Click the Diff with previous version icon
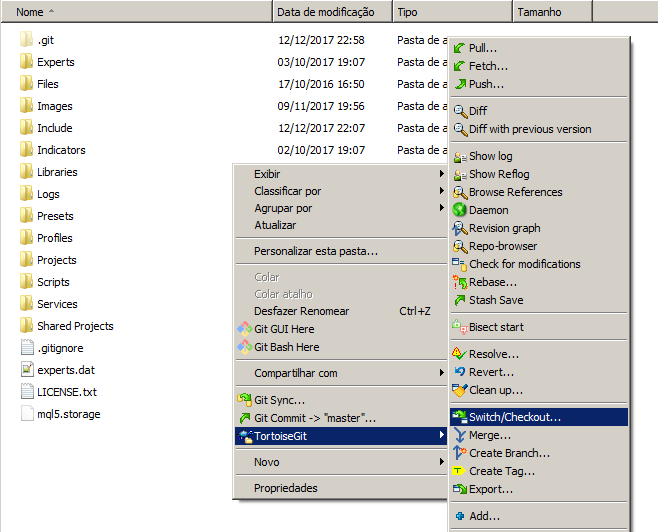This screenshot has width=658, height=532. tap(460, 129)
